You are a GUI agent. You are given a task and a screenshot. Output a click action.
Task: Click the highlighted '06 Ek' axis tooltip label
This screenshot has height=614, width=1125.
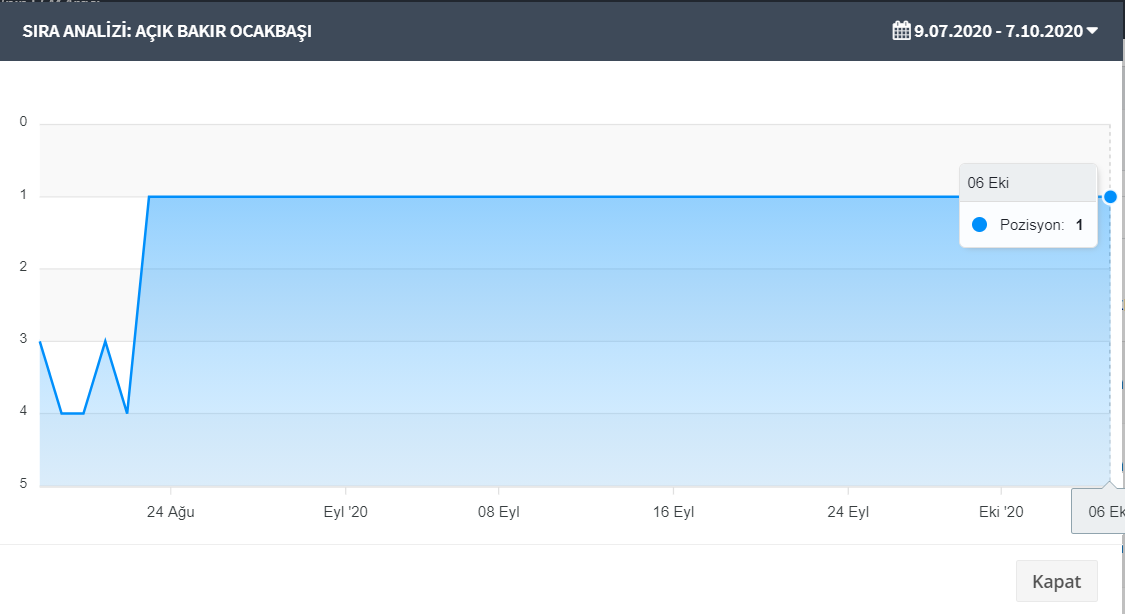click(x=1098, y=511)
